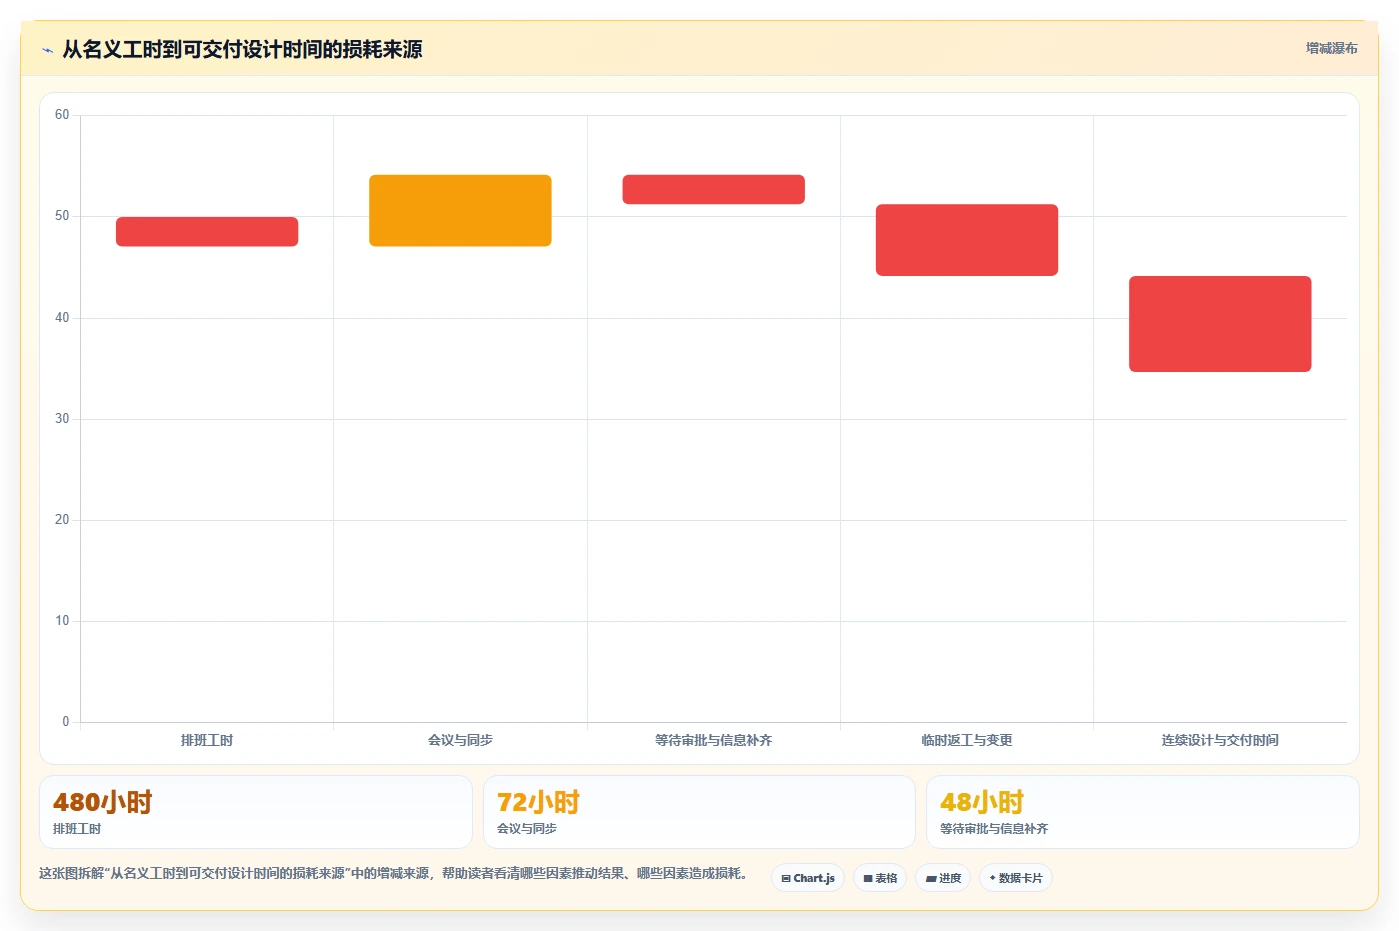This screenshot has width=1399, height=931.
Task: Click the orange 会议与同步 bar
Action: [x=460, y=211]
